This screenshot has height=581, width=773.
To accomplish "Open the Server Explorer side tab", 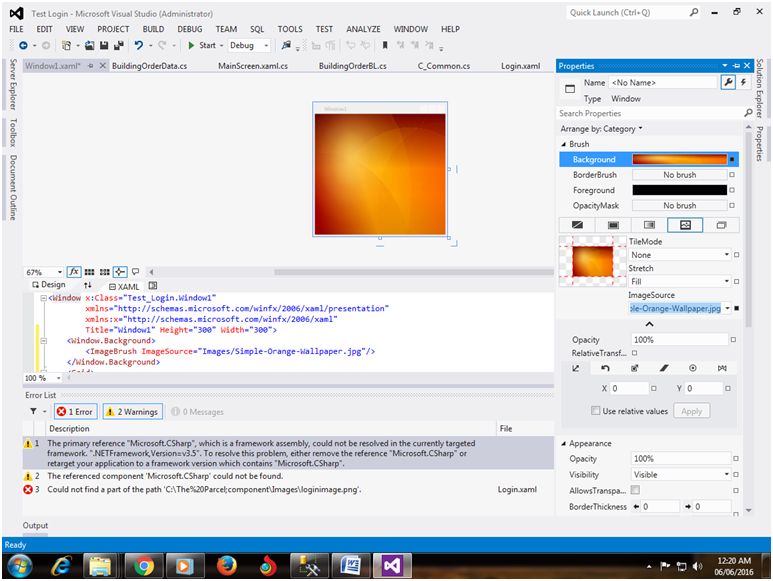I will [x=13, y=84].
